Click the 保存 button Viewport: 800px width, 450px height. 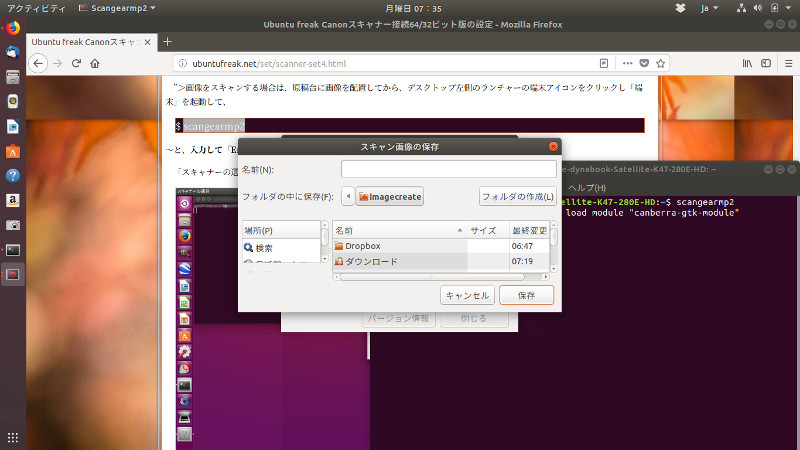527,295
